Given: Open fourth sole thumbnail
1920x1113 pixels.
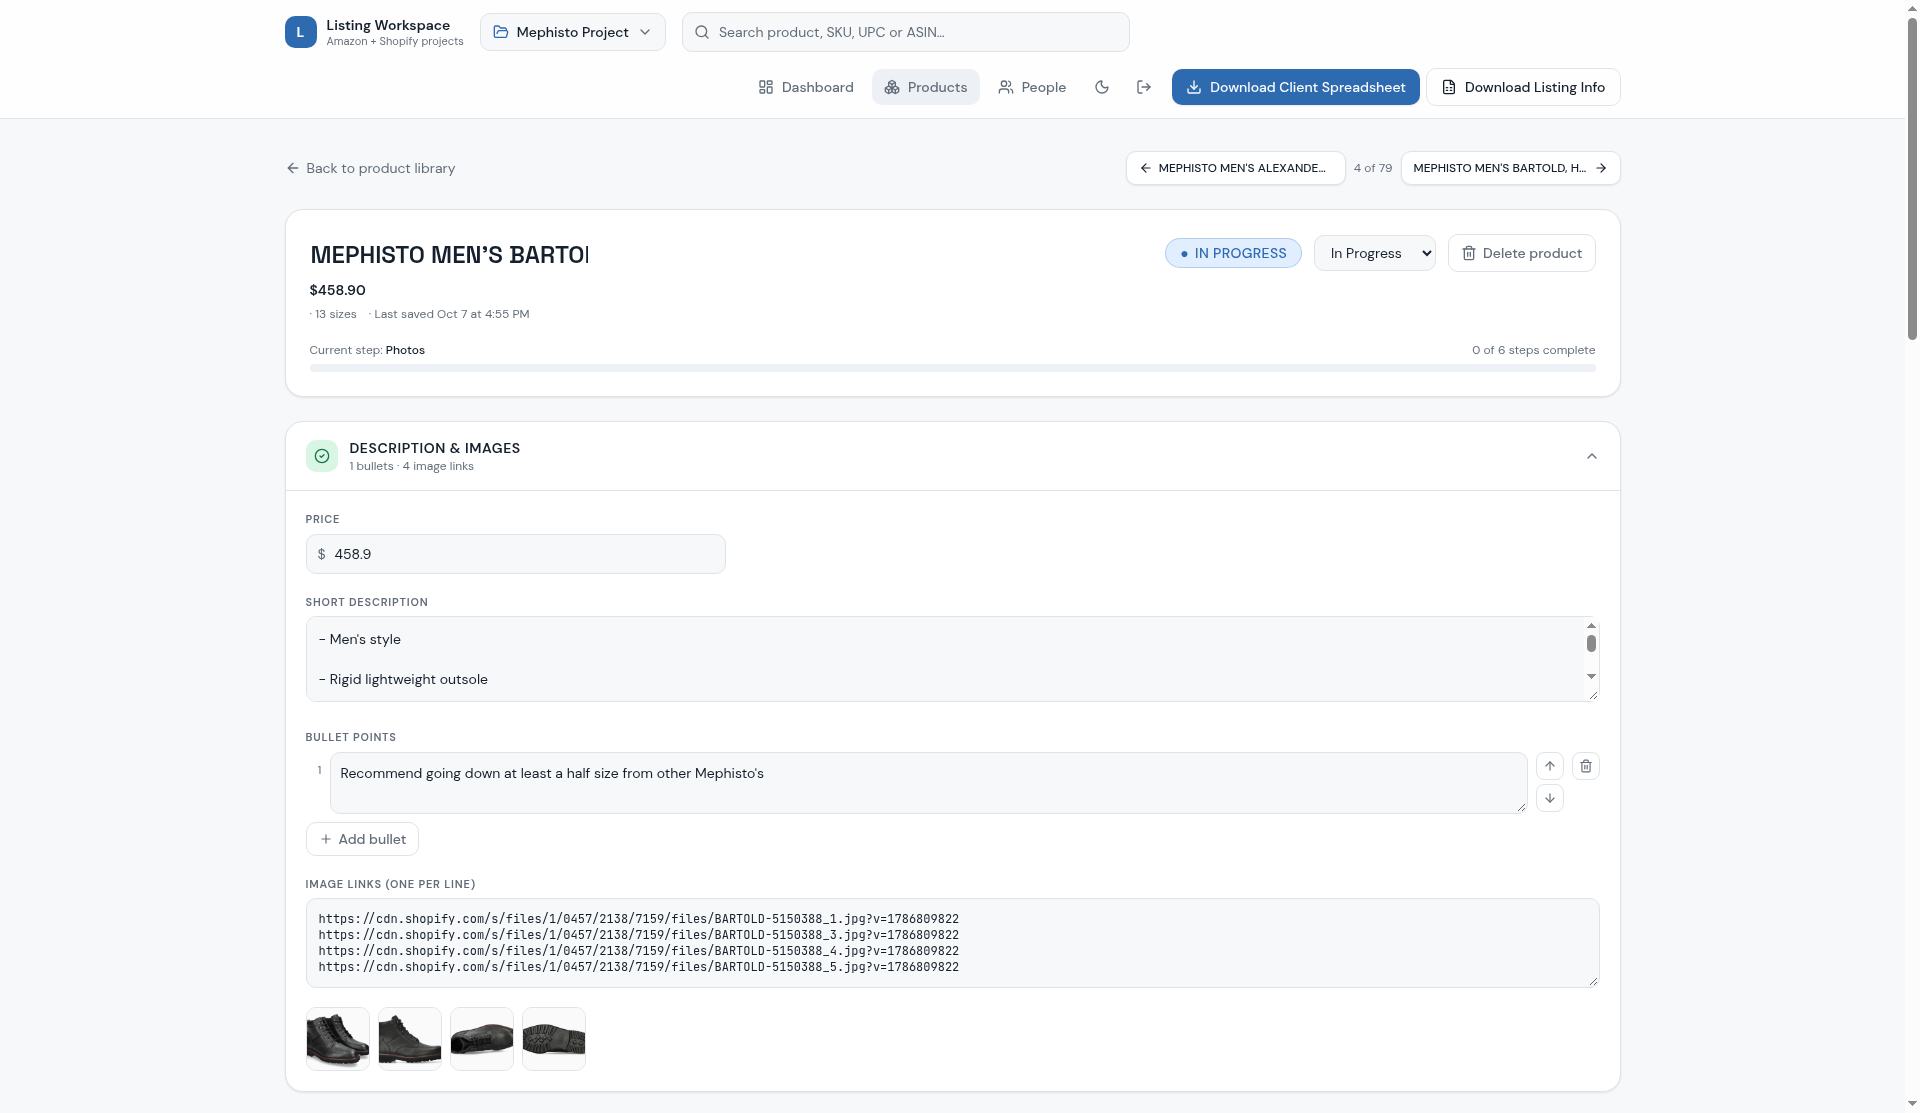Looking at the screenshot, I should click(x=554, y=1039).
